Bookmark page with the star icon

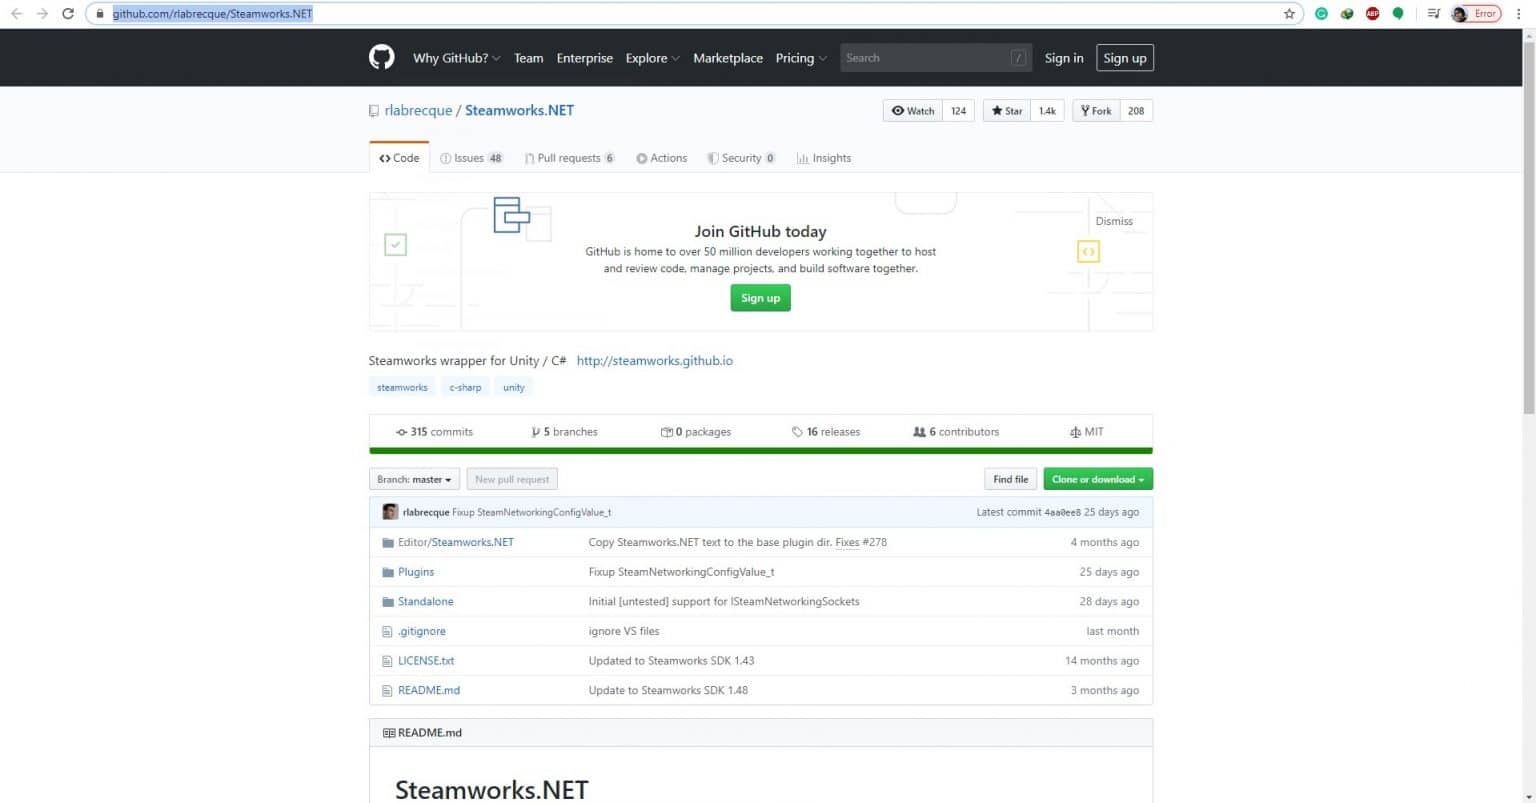pos(1289,14)
